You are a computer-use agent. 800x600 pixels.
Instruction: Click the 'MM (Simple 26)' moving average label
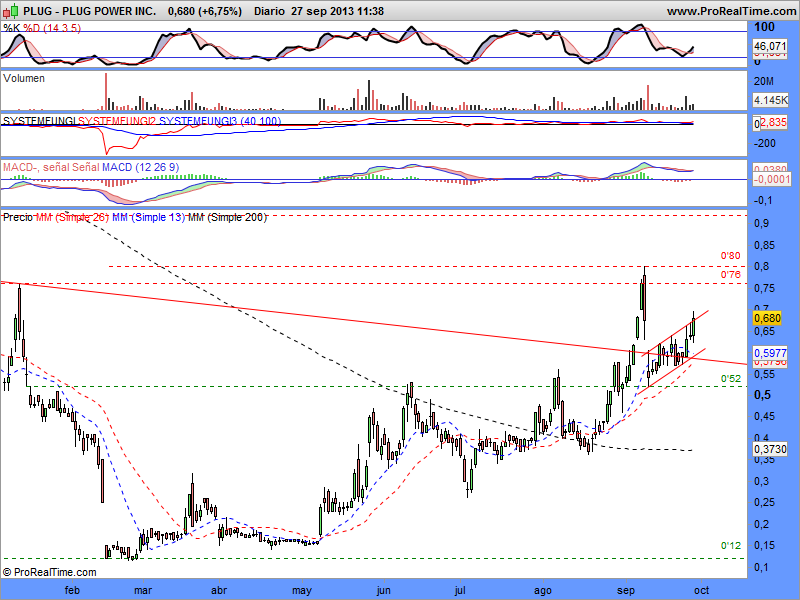pos(72,217)
